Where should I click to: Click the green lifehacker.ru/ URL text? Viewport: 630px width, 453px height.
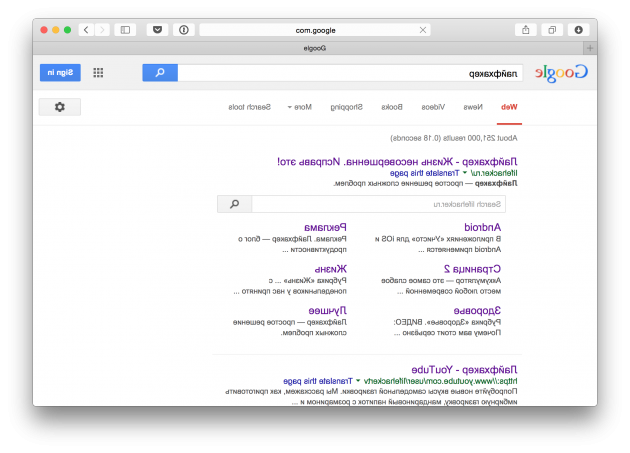coord(494,173)
